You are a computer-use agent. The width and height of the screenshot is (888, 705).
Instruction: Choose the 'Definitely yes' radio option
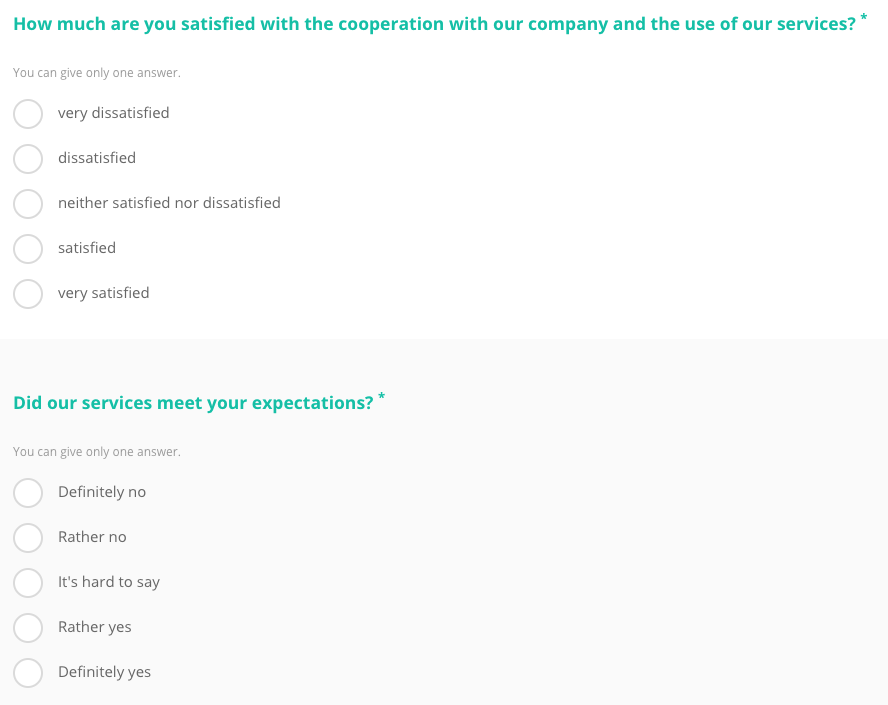28,673
